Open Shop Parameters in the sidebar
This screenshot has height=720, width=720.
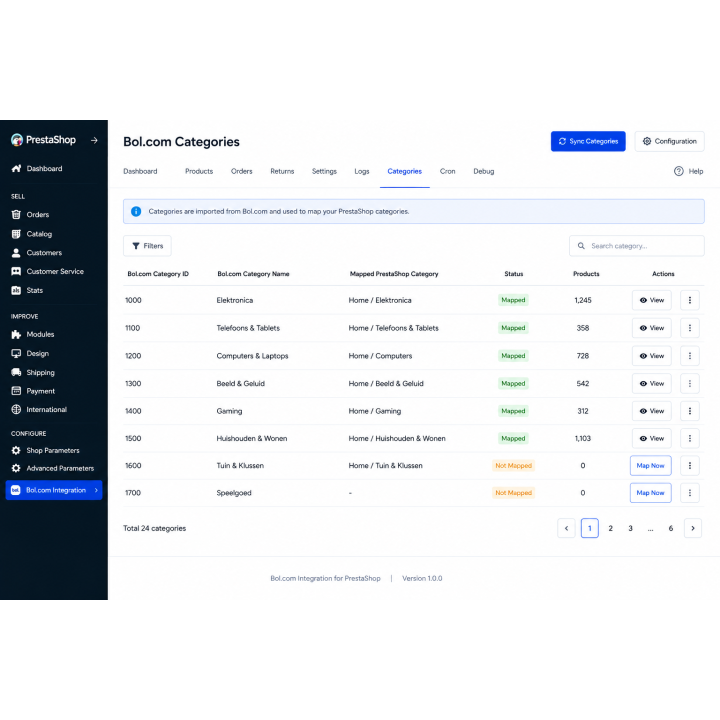coord(54,450)
